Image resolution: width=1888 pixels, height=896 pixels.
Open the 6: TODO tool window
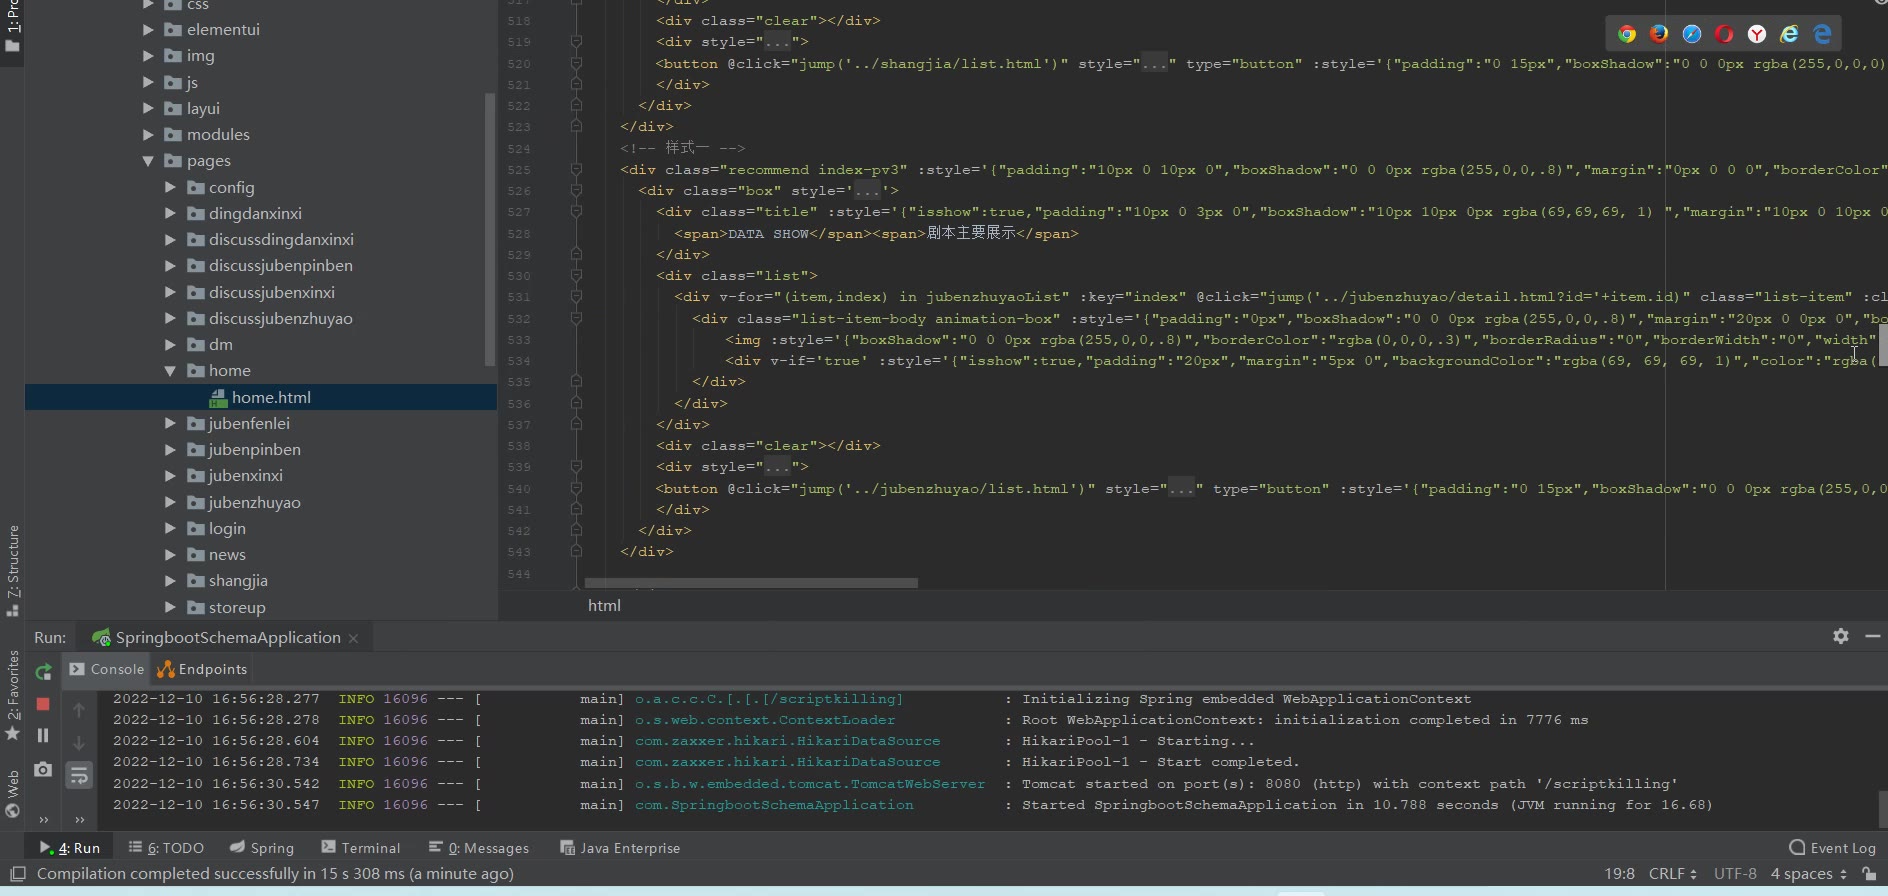click(x=166, y=848)
